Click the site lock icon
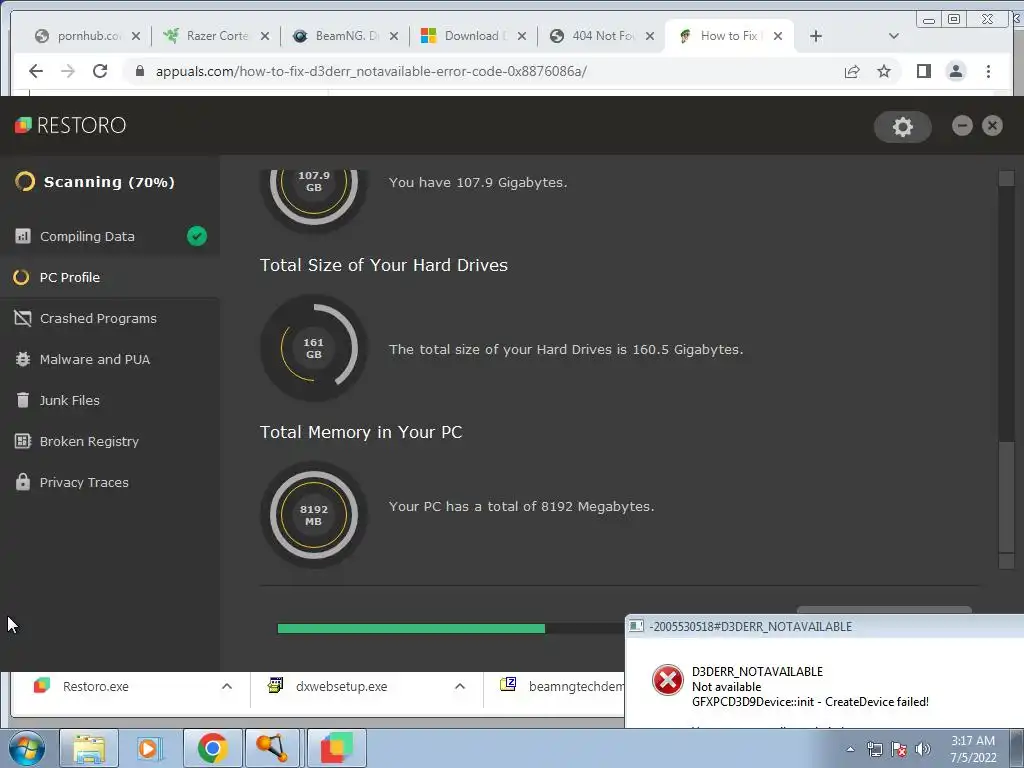 (139, 71)
